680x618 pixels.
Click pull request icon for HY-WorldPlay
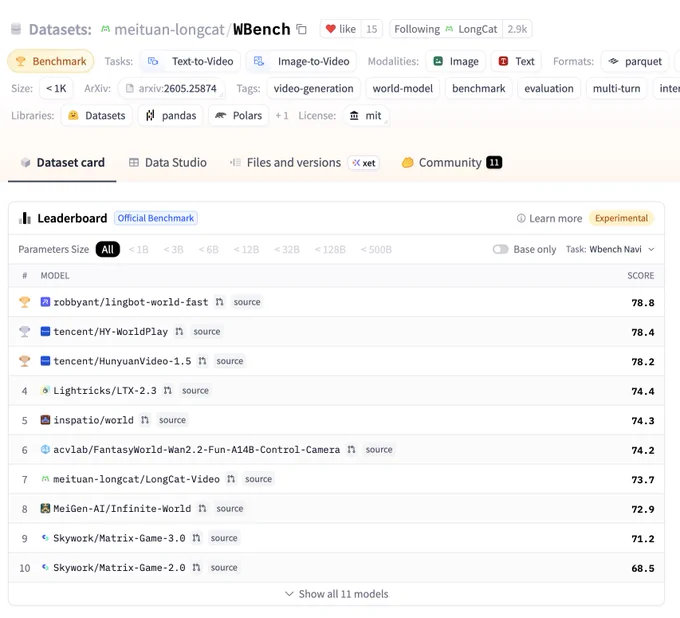[x=179, y=331]
